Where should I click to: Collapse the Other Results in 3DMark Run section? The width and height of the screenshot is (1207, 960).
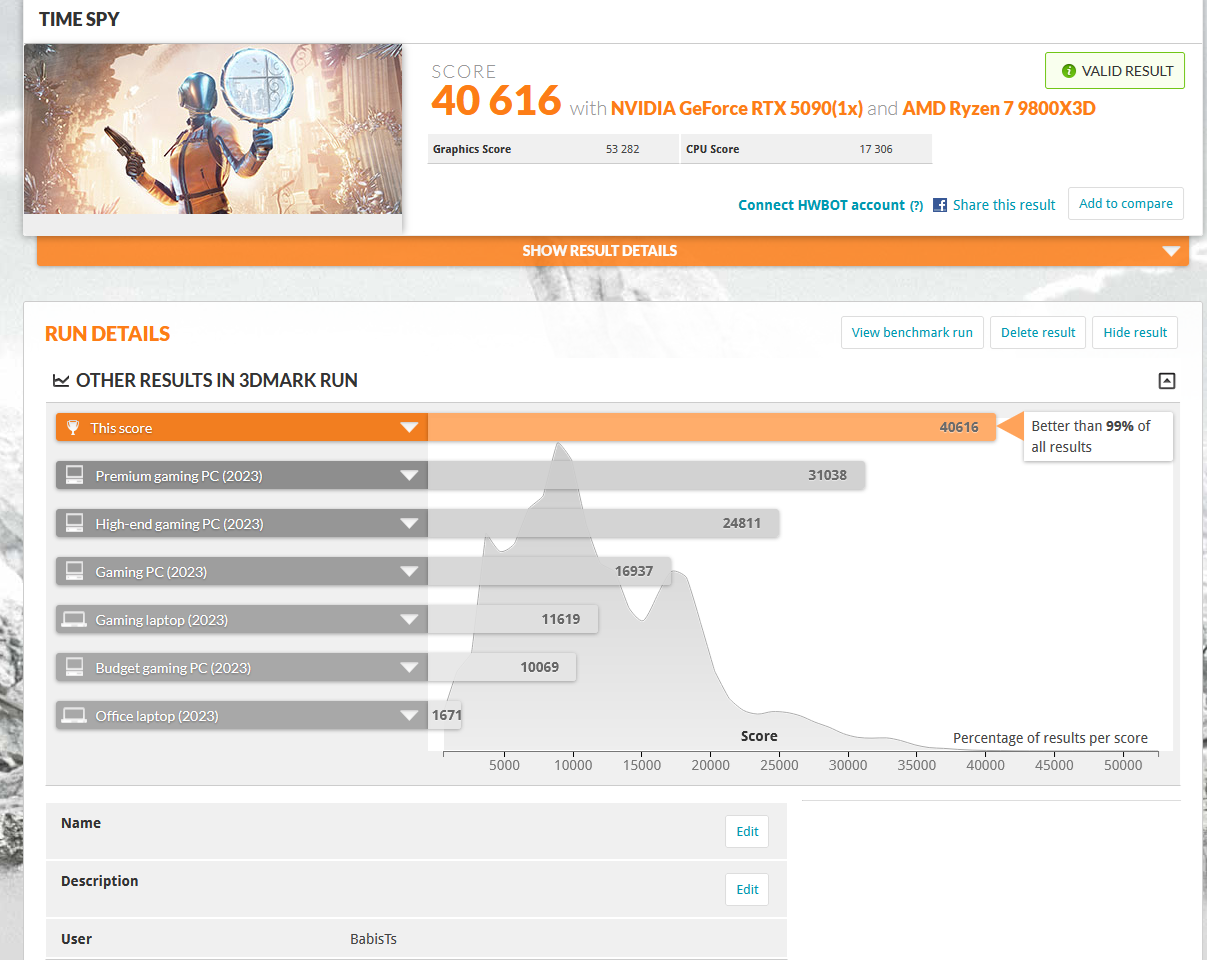[x=1167, y=381]
